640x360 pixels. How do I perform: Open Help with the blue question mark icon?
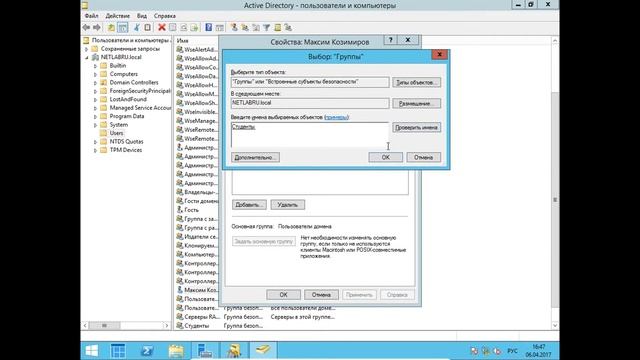(209, 27)
